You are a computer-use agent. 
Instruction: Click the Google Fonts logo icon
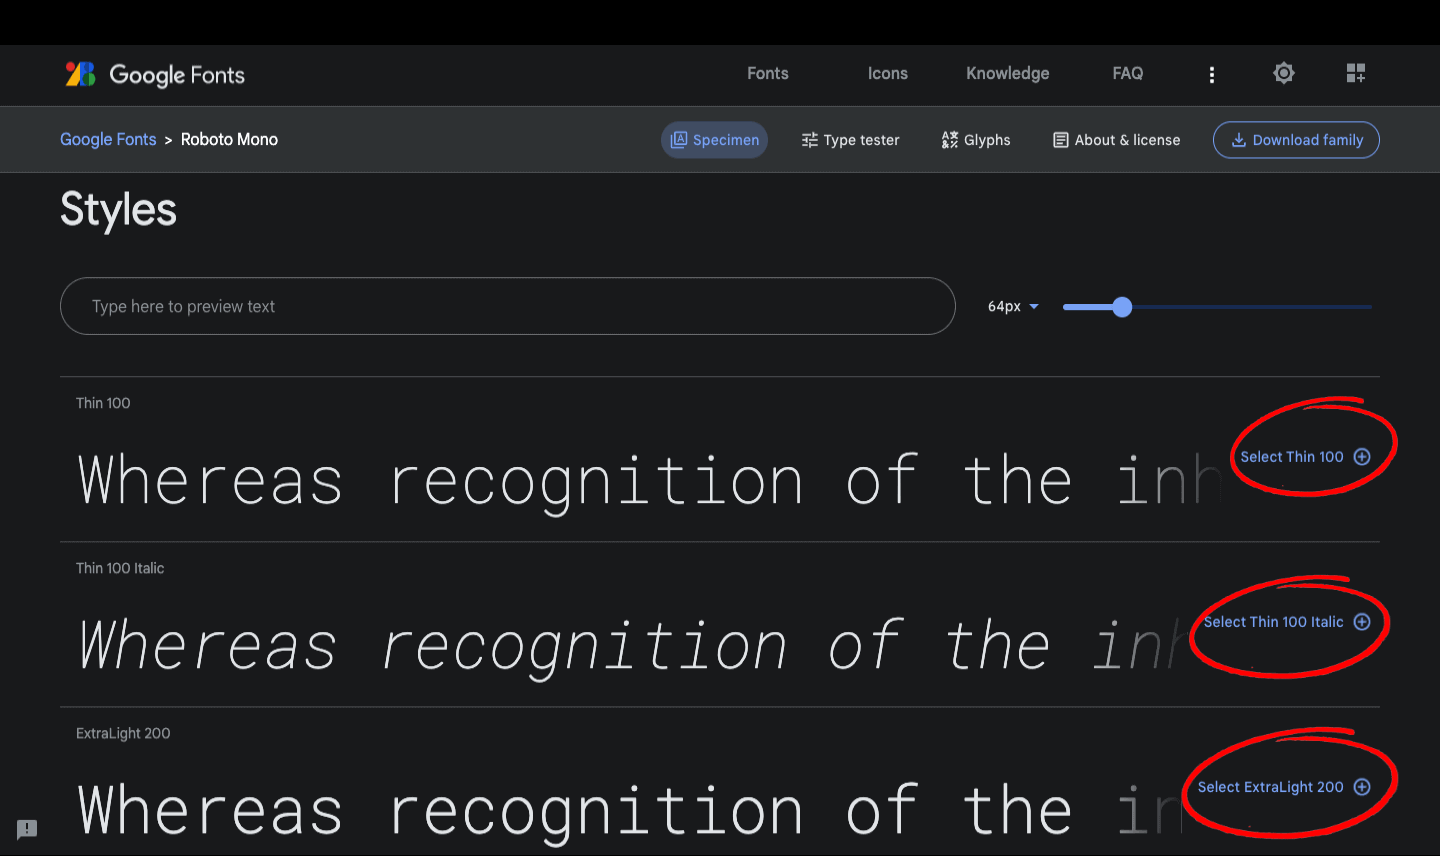(80, 74)
